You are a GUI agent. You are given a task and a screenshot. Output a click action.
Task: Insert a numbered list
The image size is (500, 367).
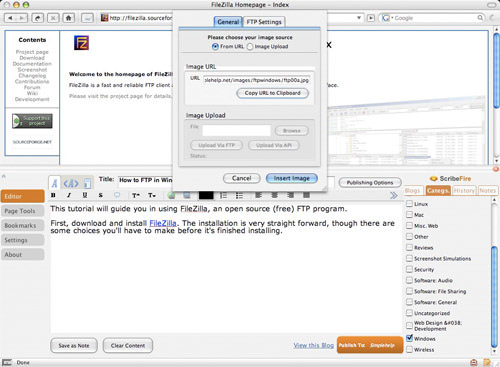tap(223, 195)
